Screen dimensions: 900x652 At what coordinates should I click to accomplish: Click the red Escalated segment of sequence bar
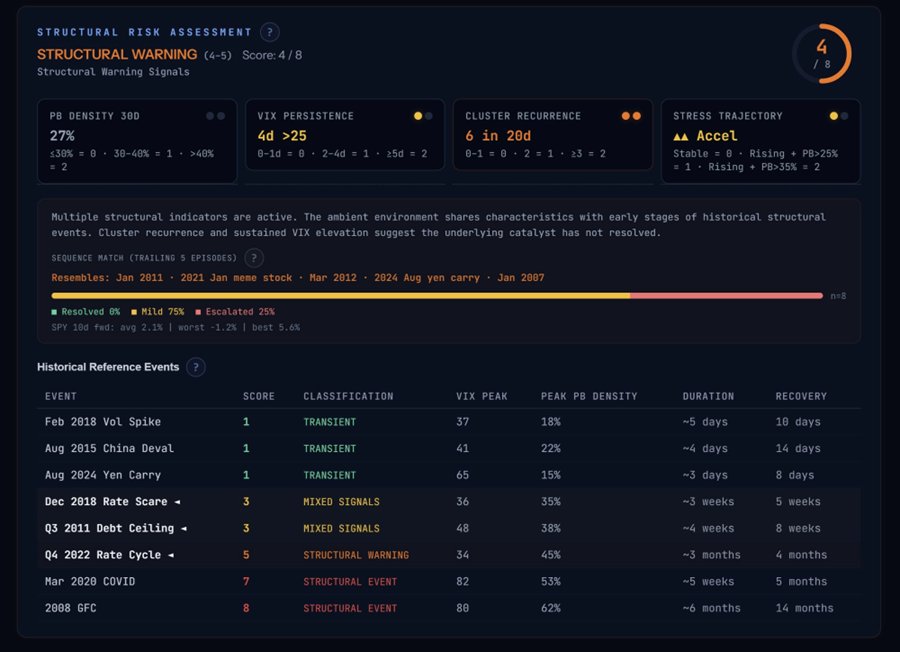(726, 296)
